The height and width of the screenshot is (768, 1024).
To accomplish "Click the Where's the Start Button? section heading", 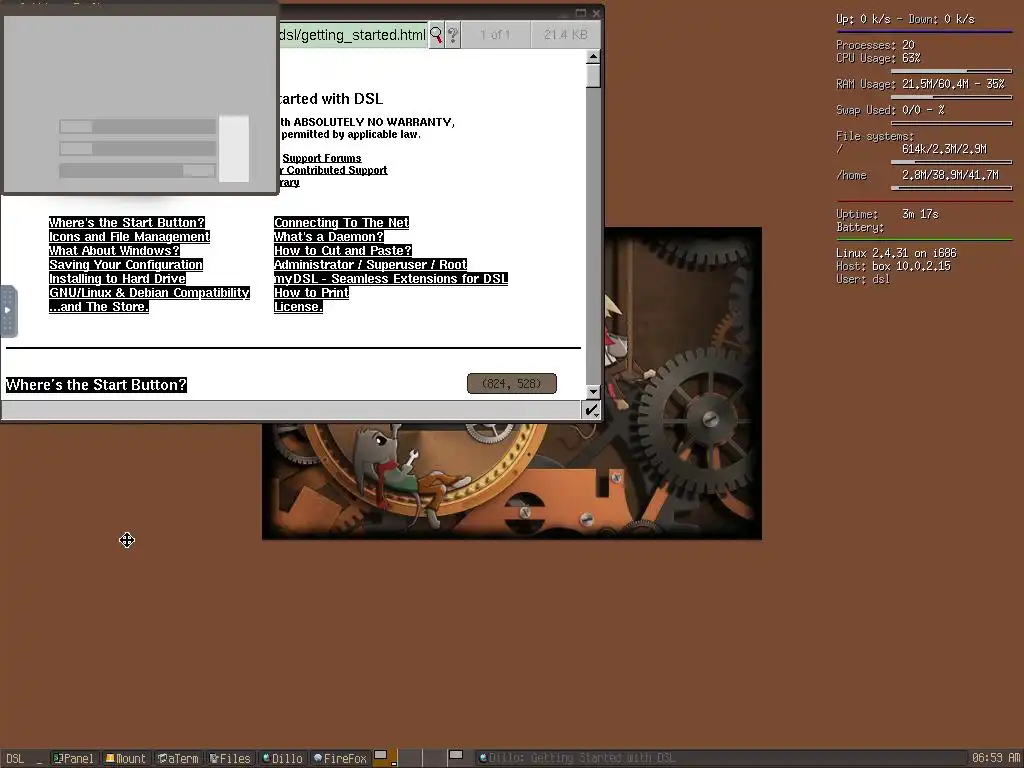I will [97, 385].
